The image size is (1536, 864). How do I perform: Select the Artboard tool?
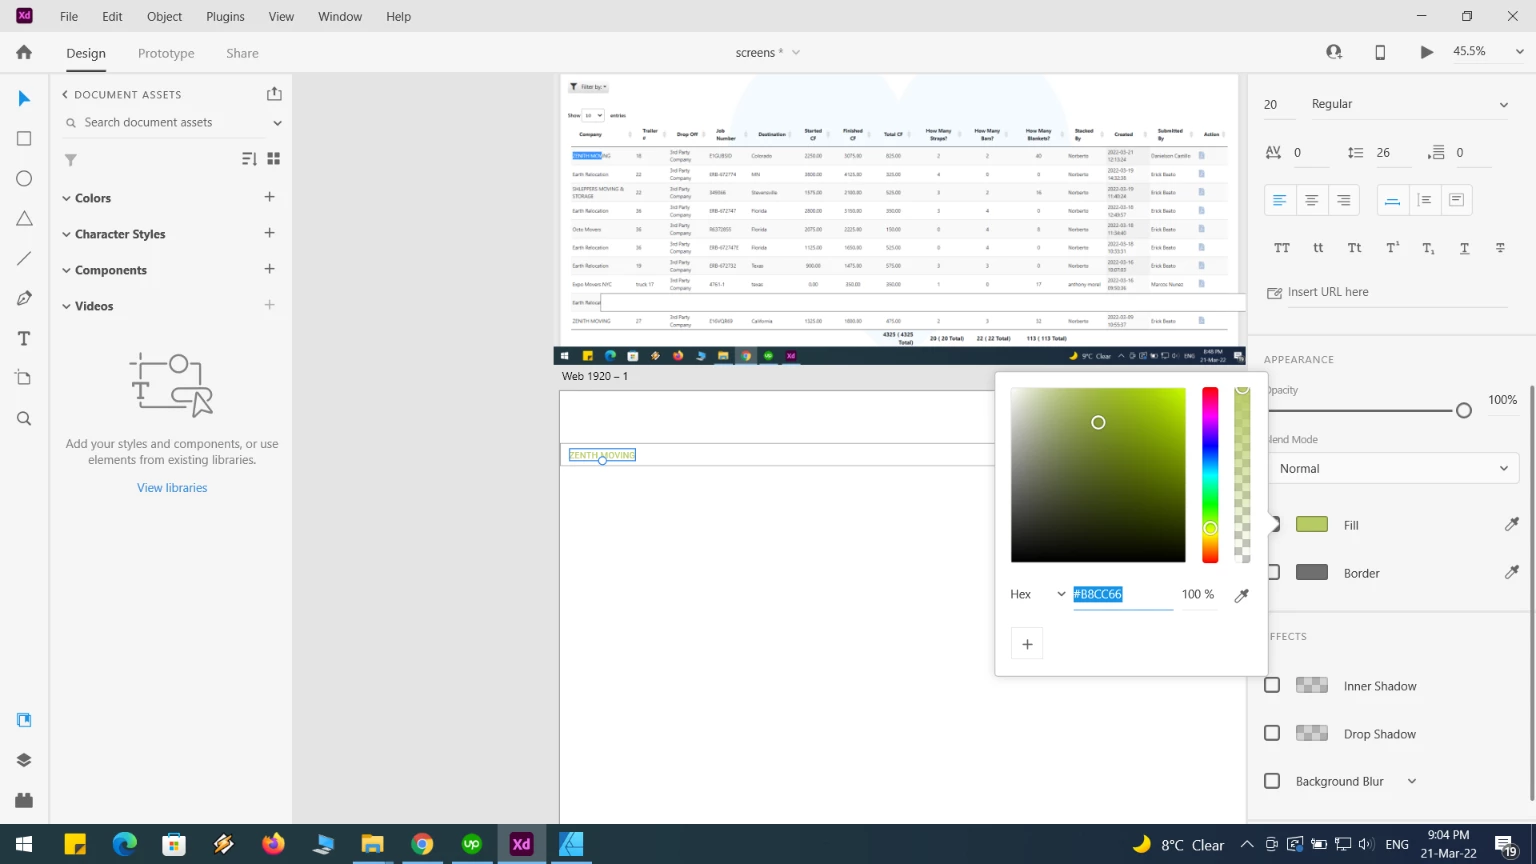point(24,378)
